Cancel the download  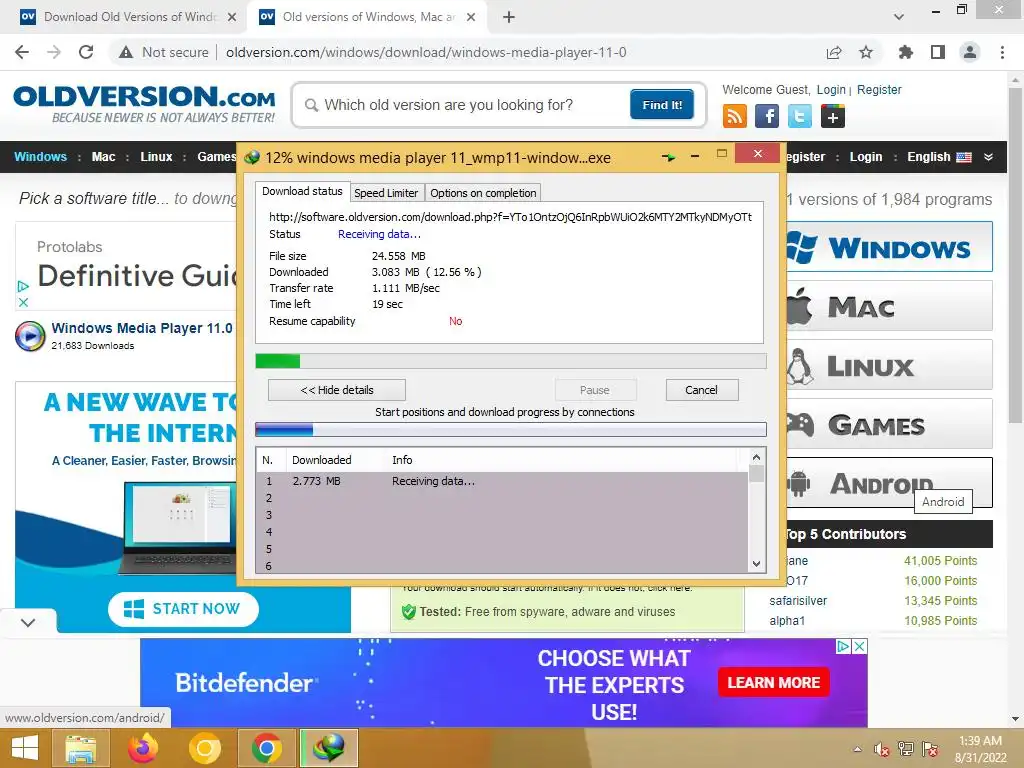coord(702,390)
